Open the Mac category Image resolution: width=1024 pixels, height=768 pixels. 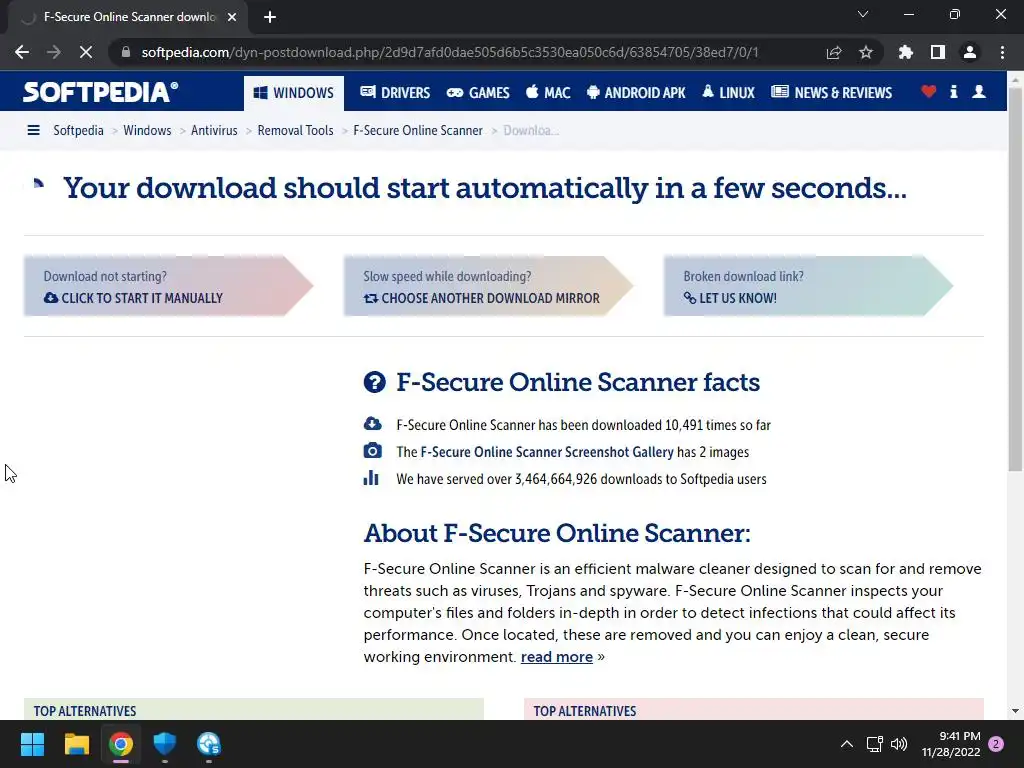pyautogui.click(x=549, y=93)
